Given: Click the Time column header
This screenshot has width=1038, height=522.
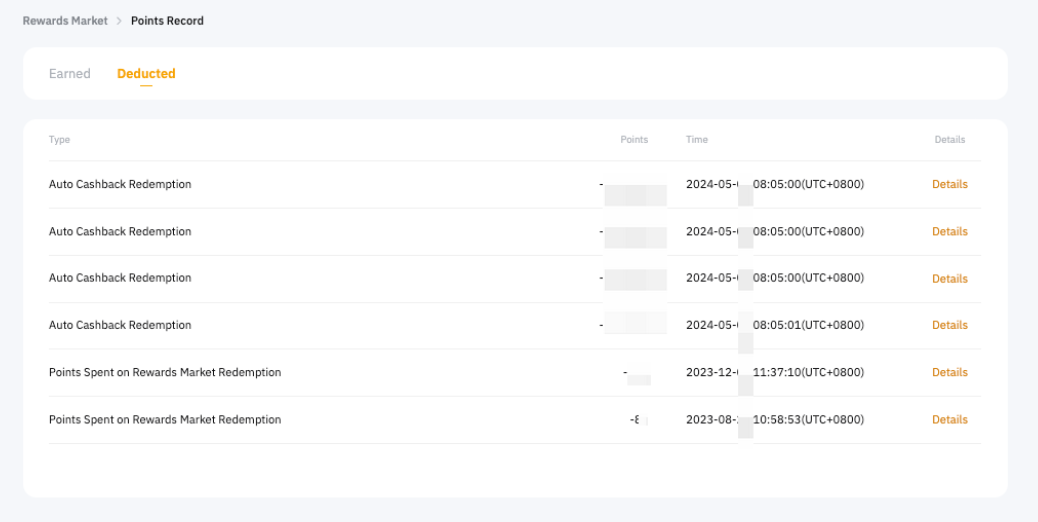Looking at the screenshot, I should (x=697, y=140).
